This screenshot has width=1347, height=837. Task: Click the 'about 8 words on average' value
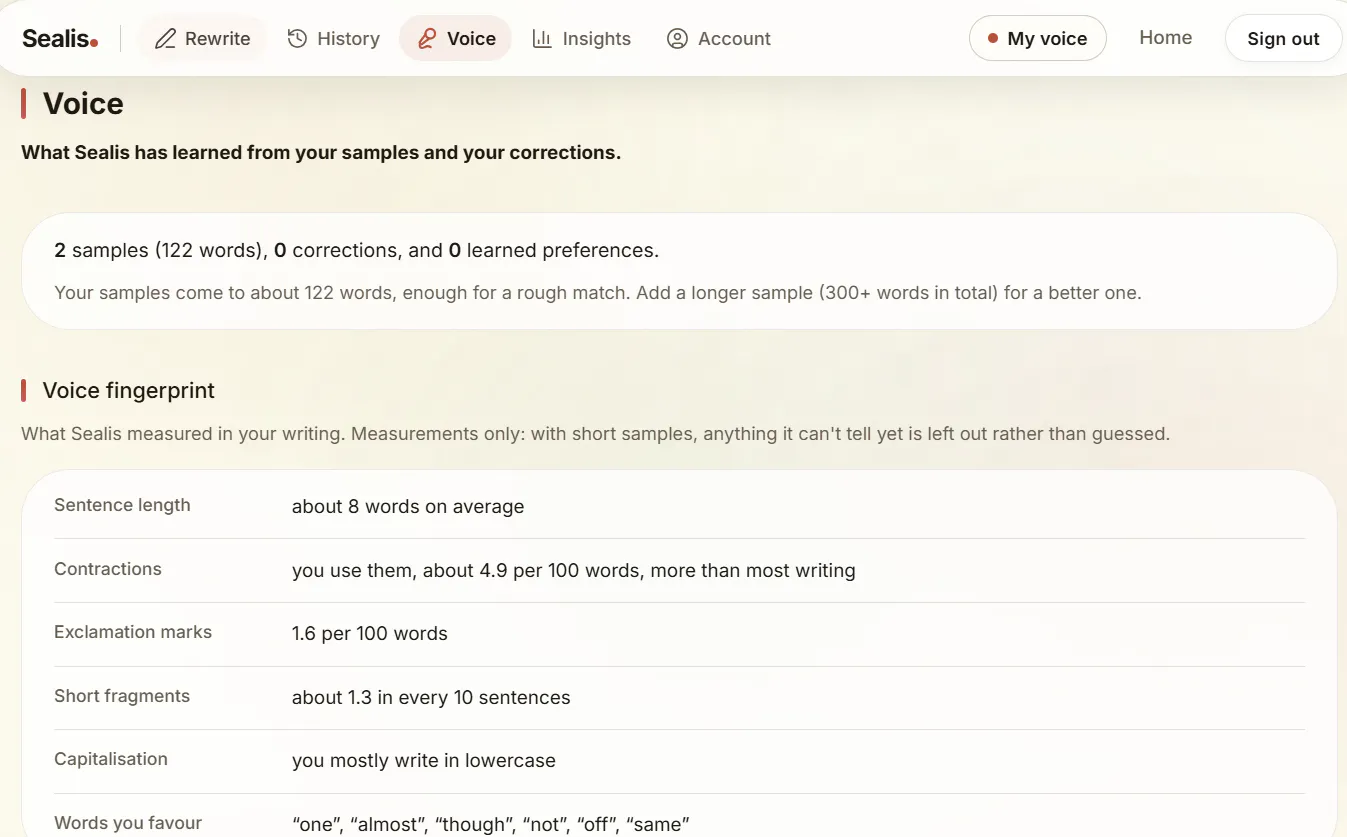408,506
